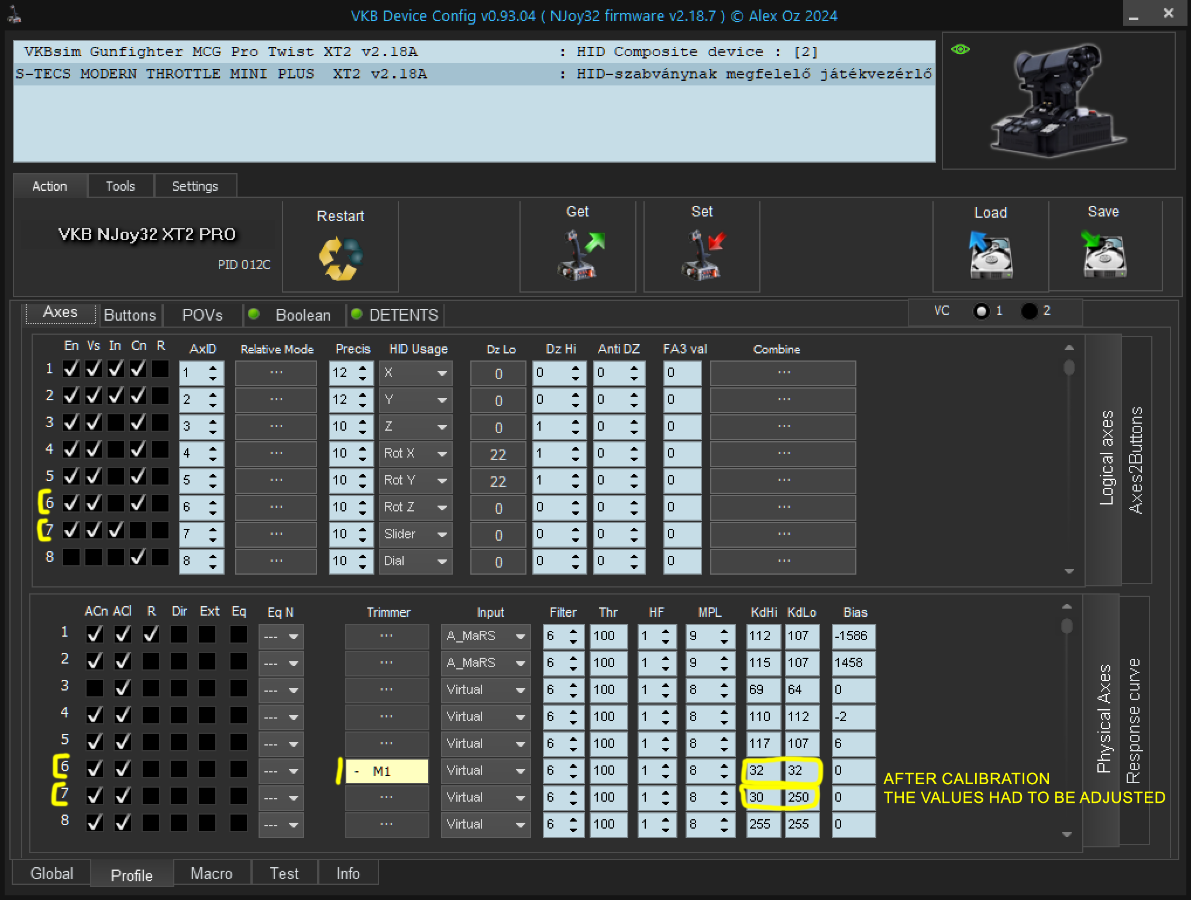
Task: Open HID Usage dropdown showing Dial
Action: coord(415,561)
